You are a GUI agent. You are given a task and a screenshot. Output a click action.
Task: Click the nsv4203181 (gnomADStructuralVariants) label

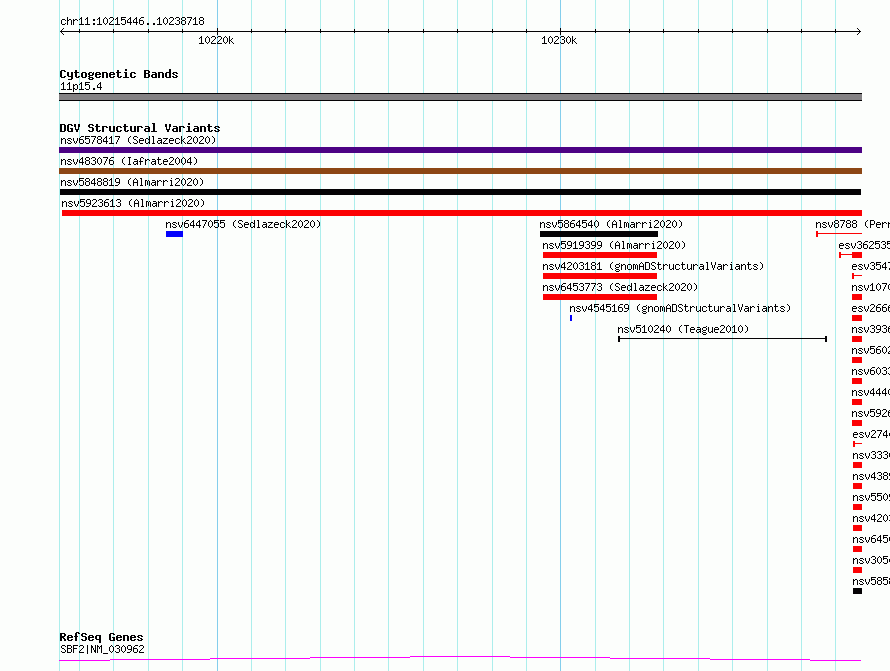point(653,266)
